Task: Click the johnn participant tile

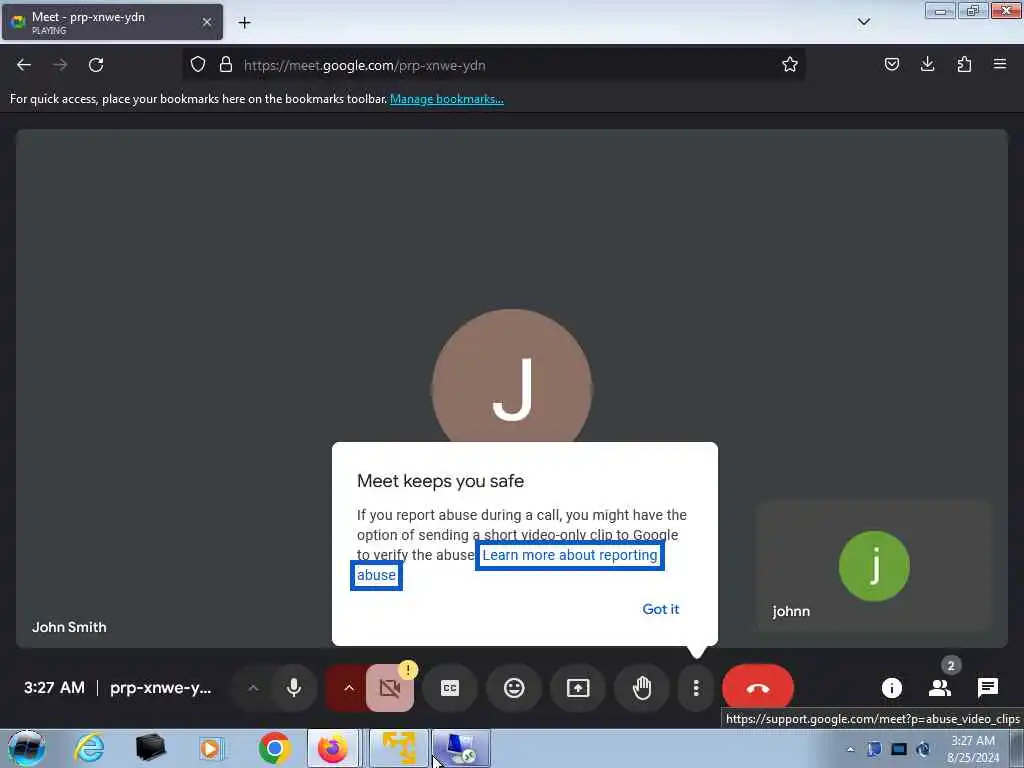Action: (874, 566)
